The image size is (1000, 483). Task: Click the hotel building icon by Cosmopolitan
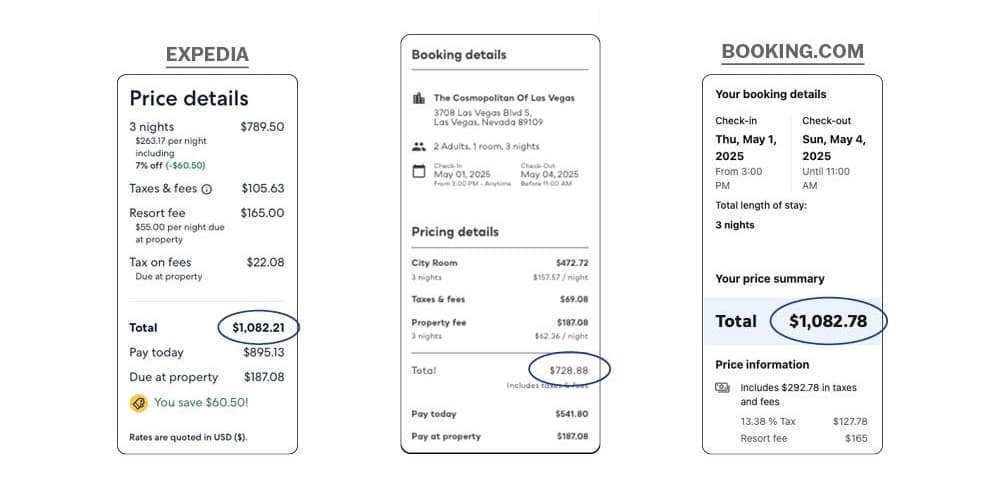[x=419, y=98]
